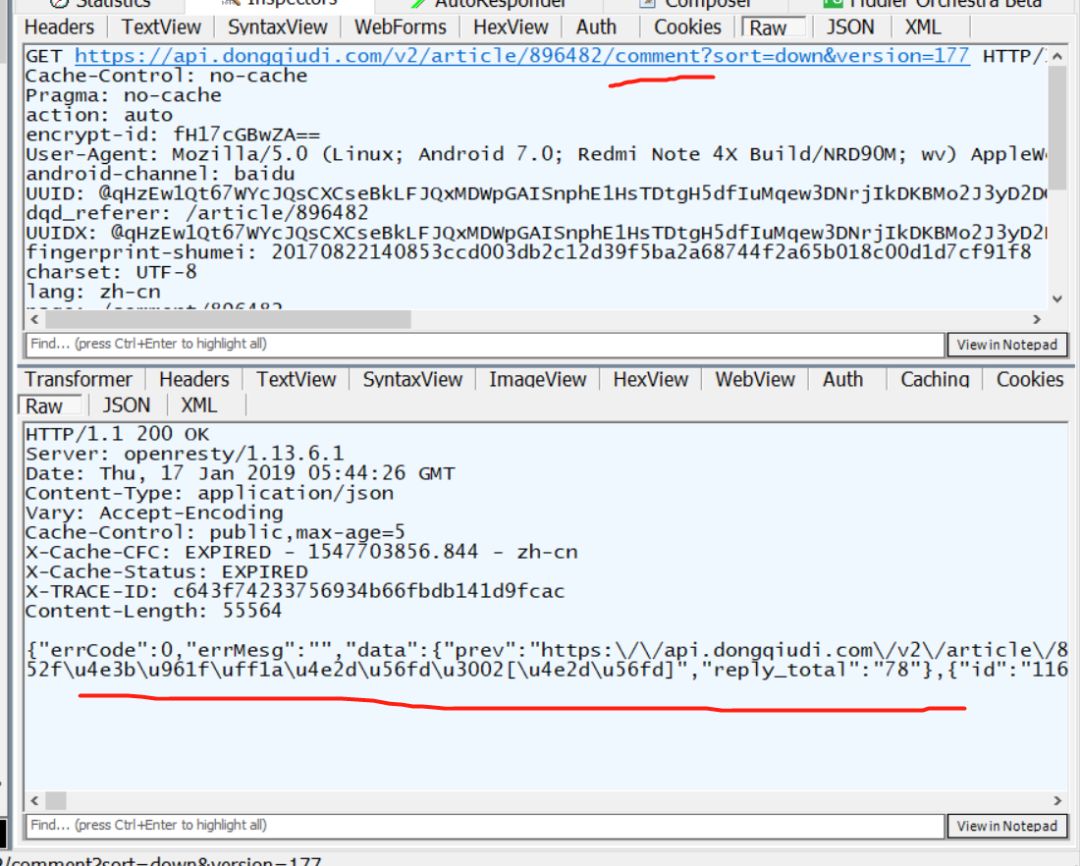This screenshot has height=866, width=1080.
Task: Click the 'HTTP/1.1 200 OK' status line
Action: pyautogui.click(x=117, y=434)
